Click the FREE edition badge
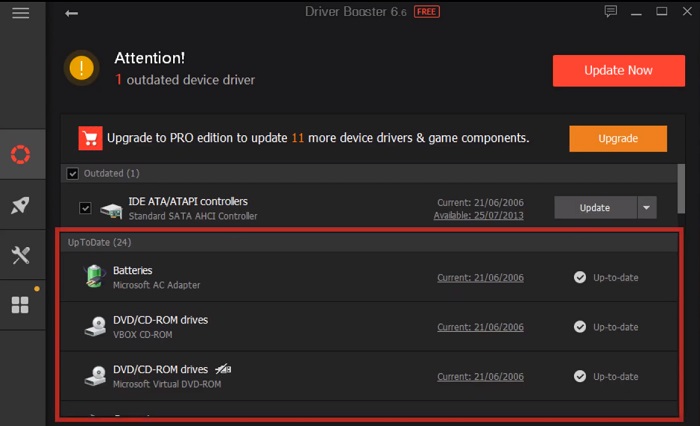The height and width of the screenshot is (426, 700). [x=427, y=12]
